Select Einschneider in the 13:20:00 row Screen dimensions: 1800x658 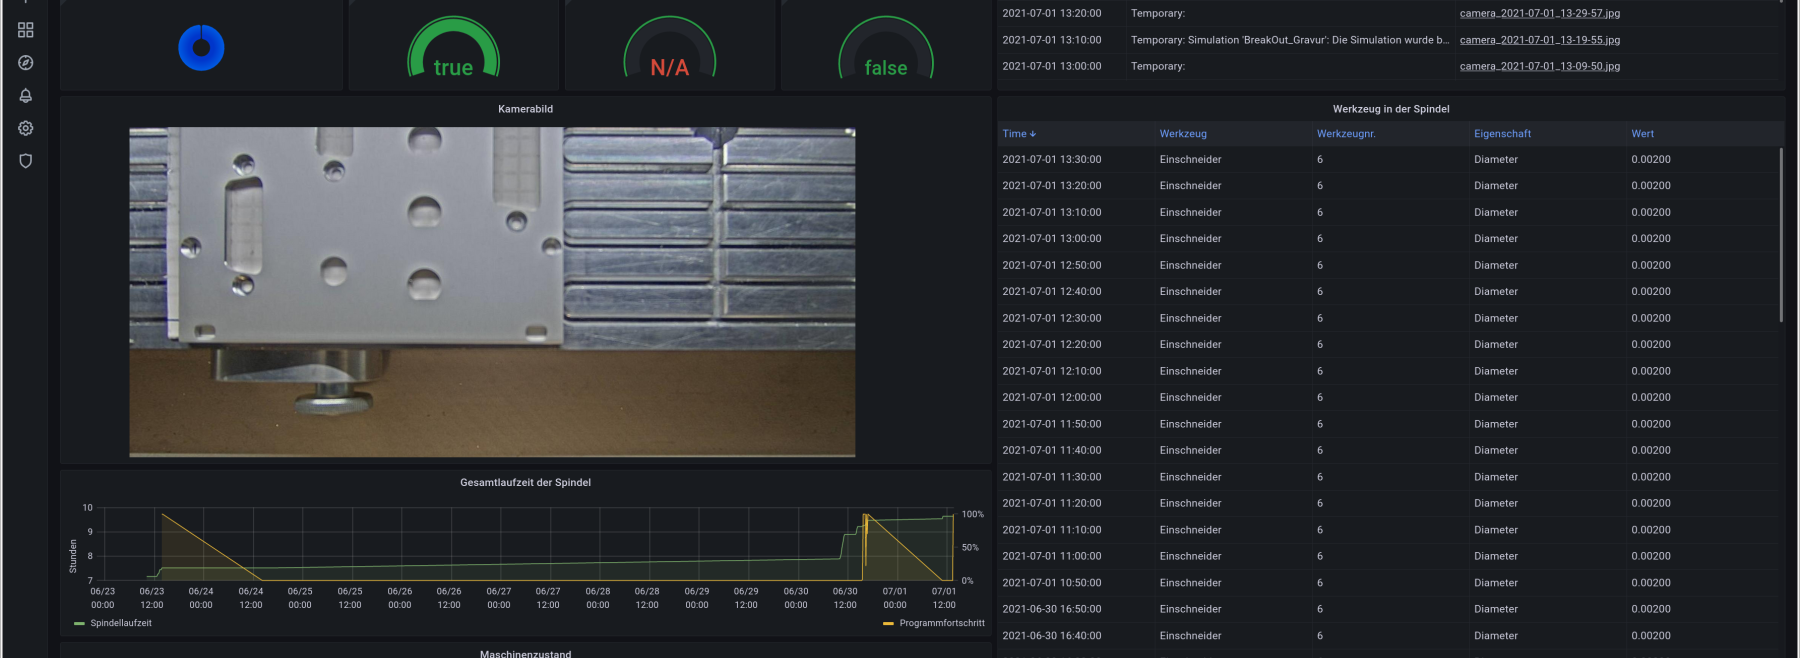(1190, 186)
